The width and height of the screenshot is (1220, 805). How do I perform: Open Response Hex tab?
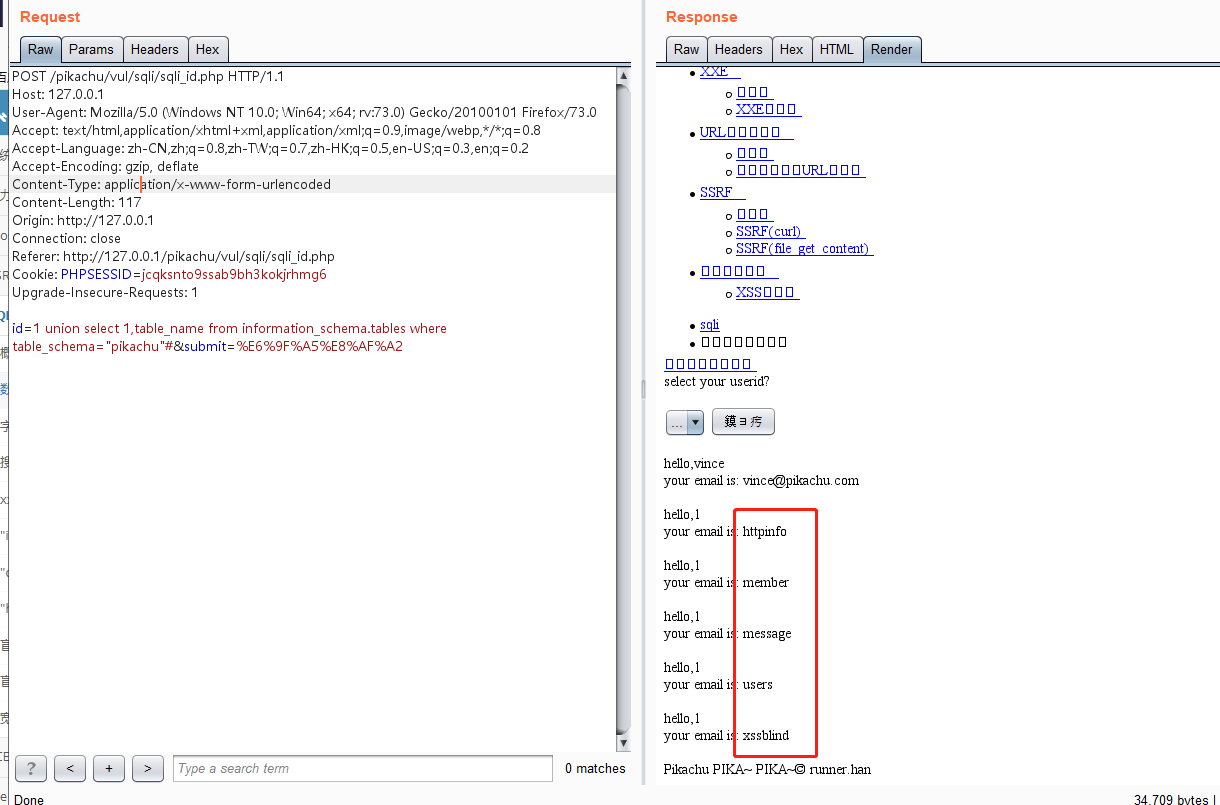pyautogui.click(x=791, y=49)
